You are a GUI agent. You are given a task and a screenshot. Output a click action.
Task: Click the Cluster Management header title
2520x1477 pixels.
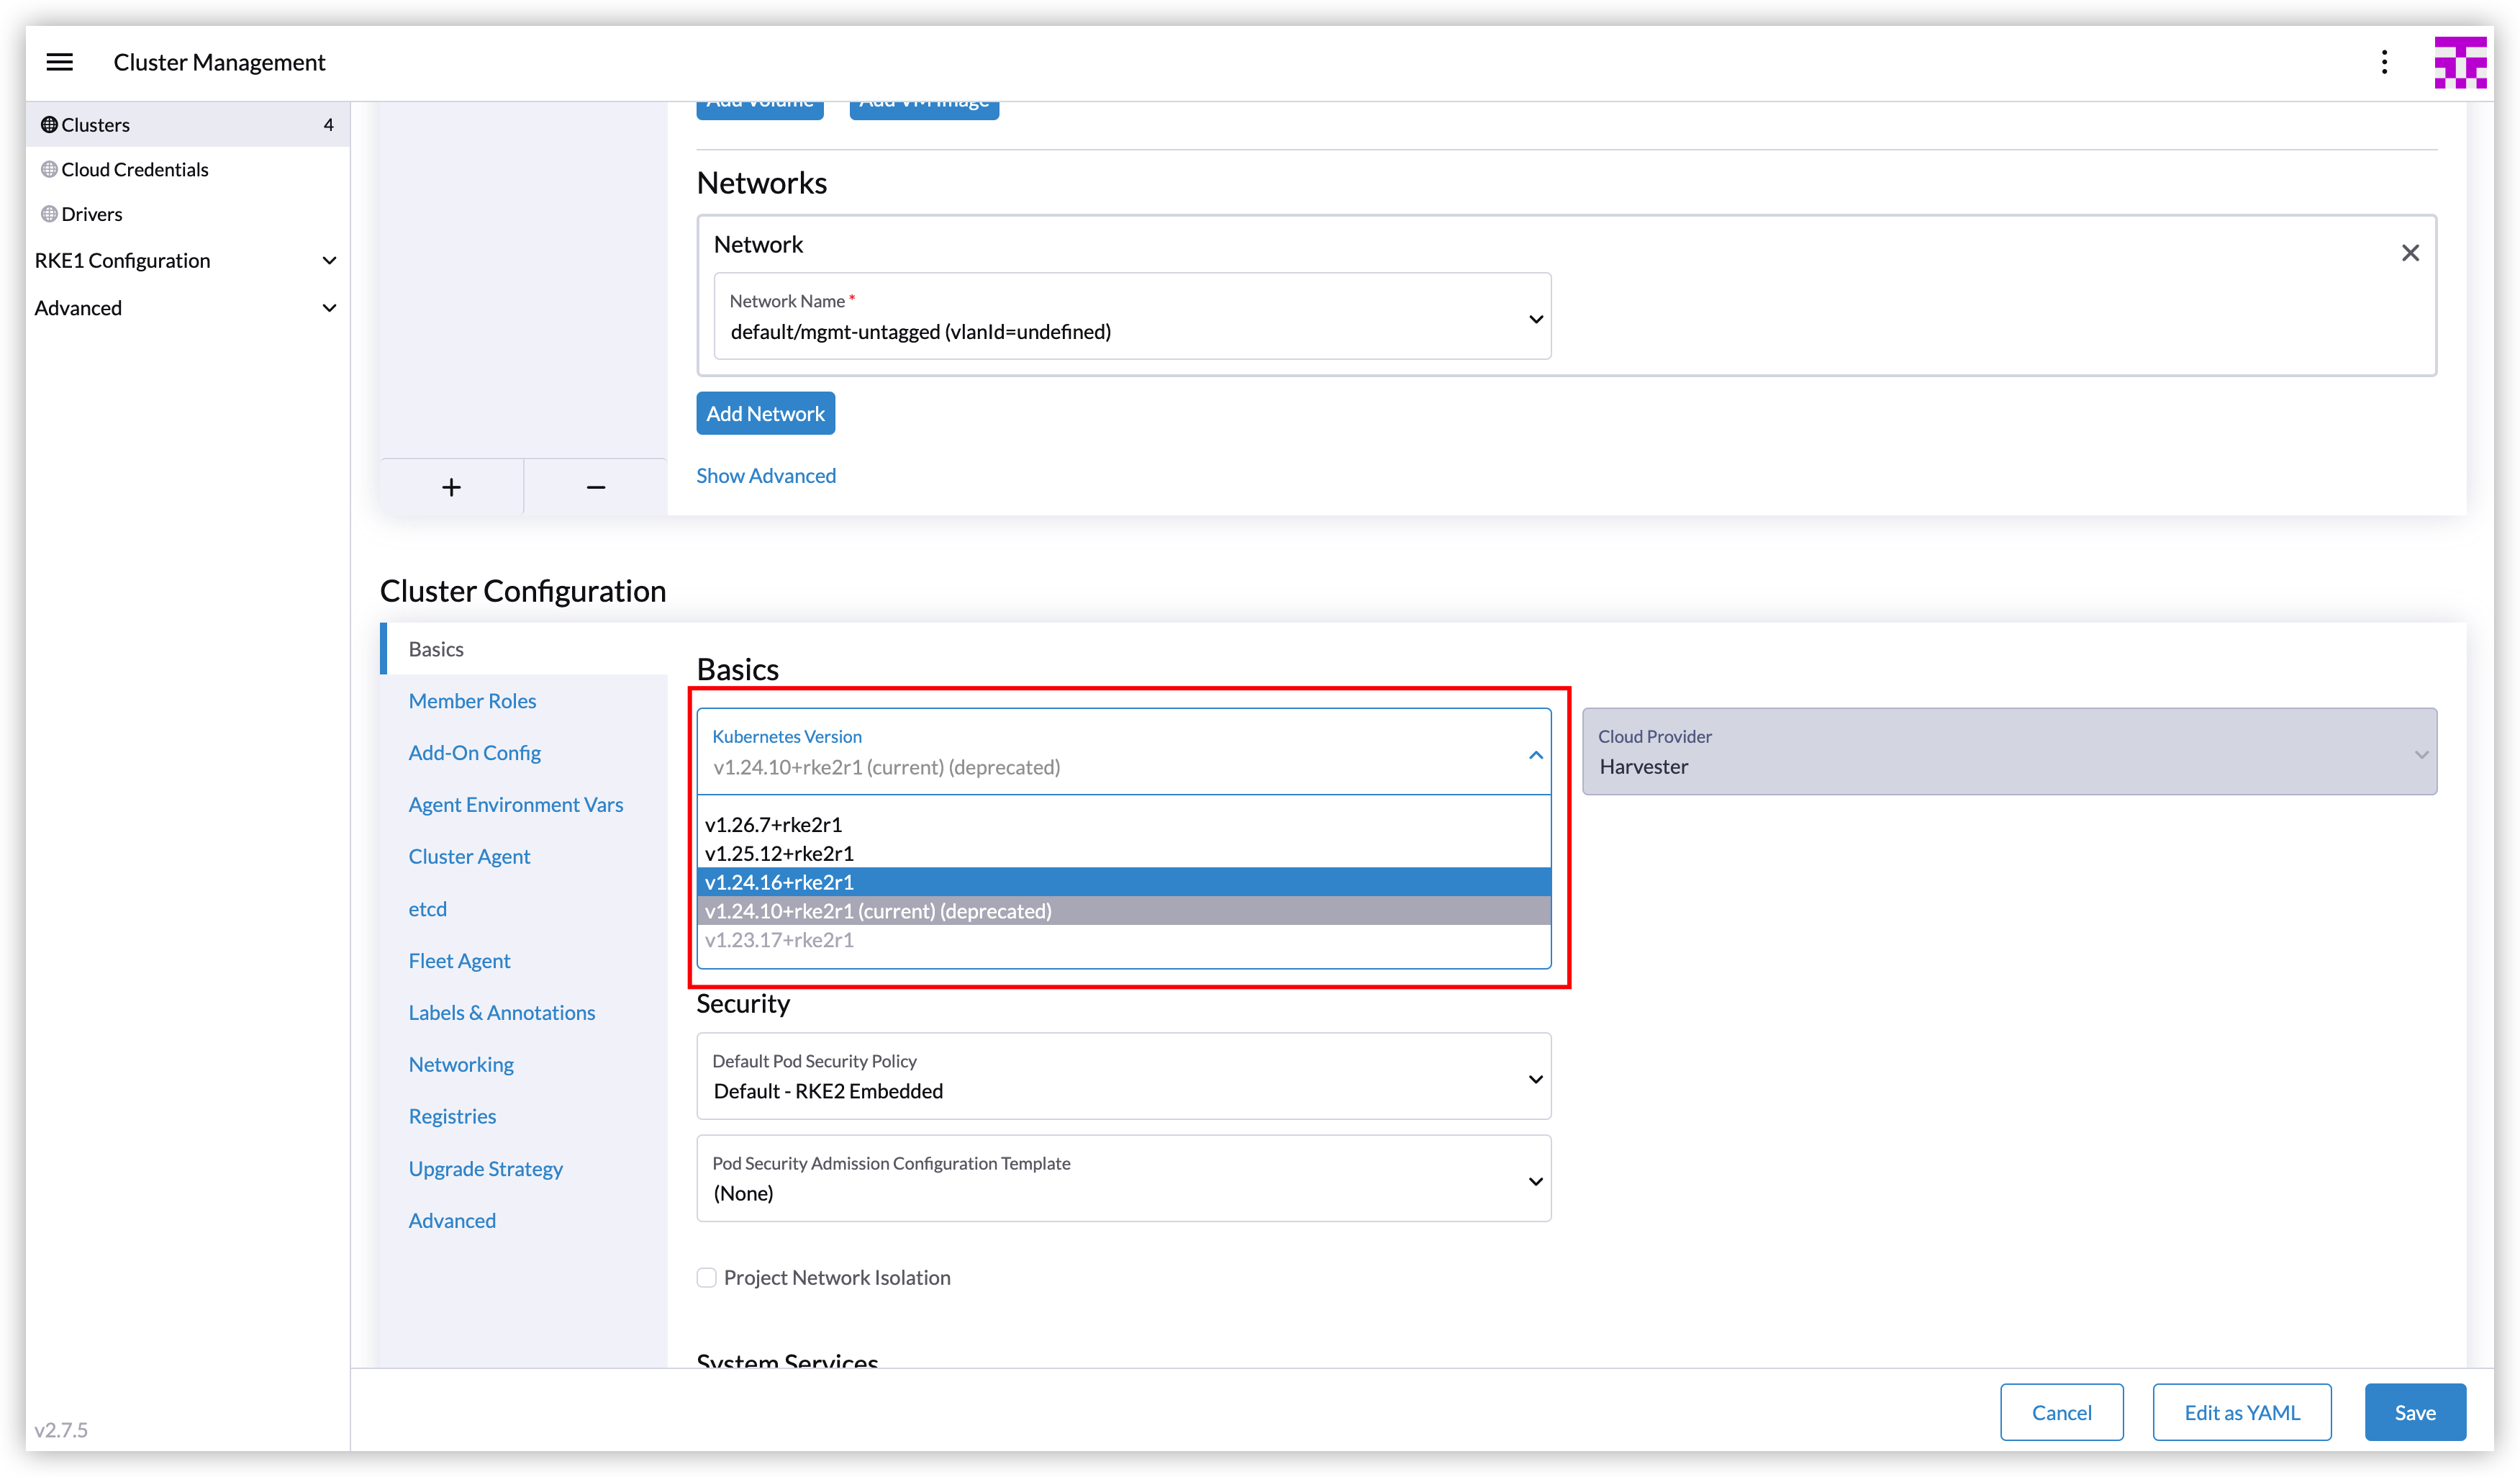coord(219,62)
